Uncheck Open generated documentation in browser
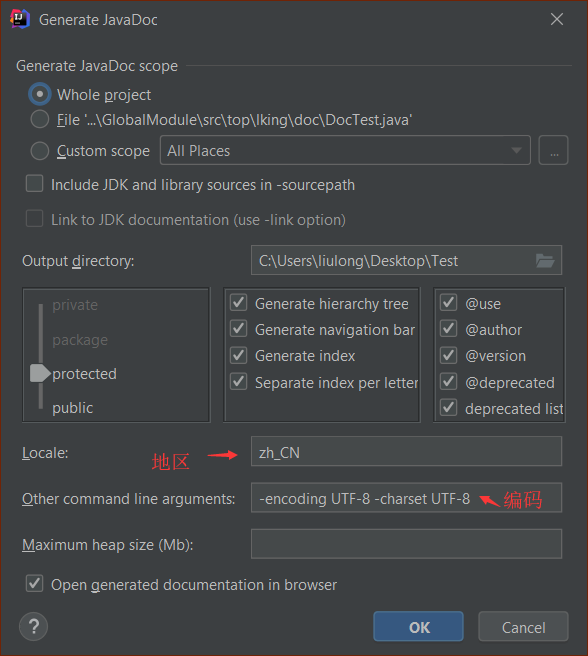588x656 pixels. tap(34, 584)
